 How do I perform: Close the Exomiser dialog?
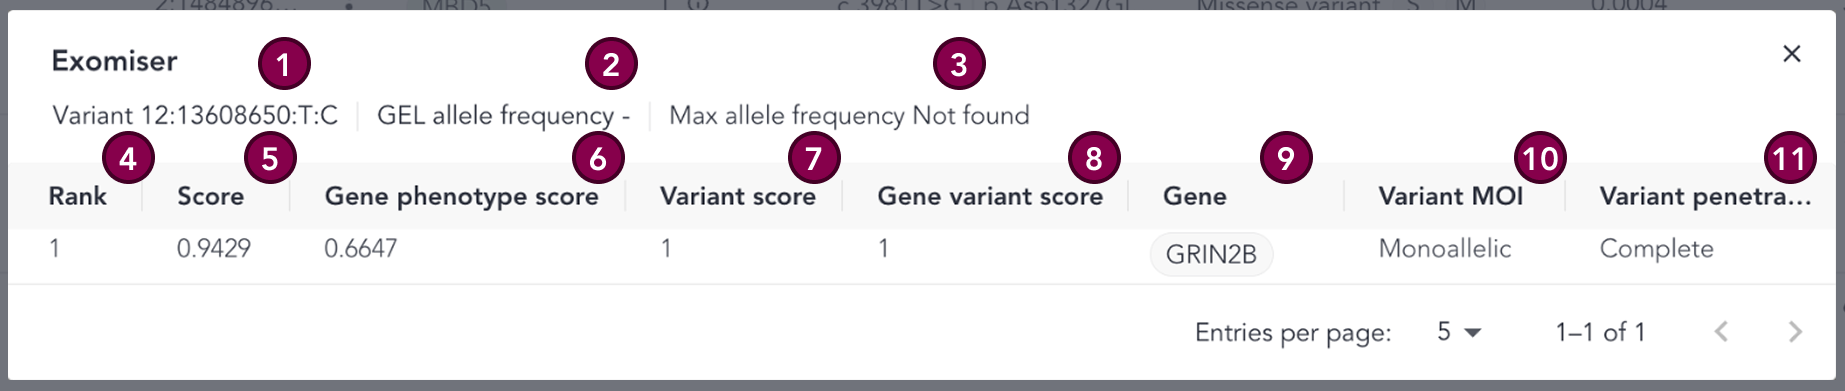coord(1791,54)
